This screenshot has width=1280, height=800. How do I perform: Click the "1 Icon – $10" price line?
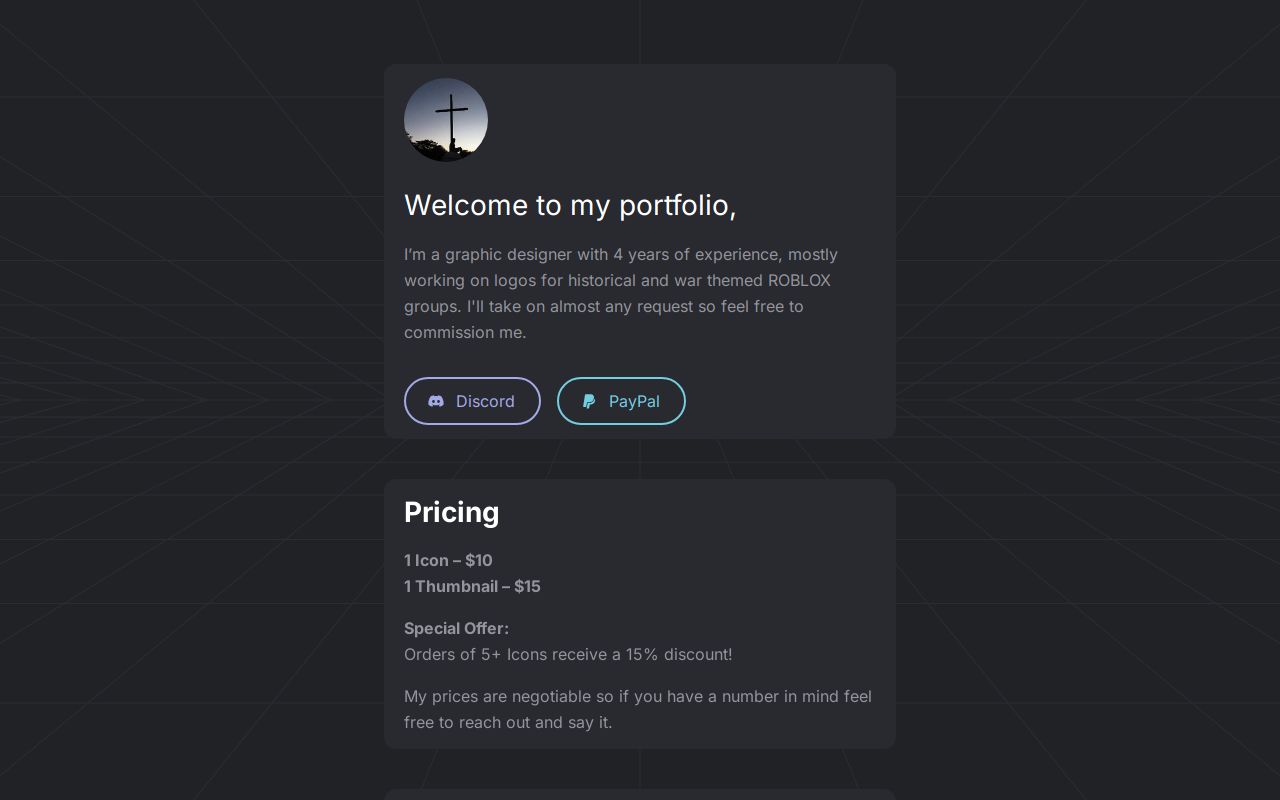tap(448, 560)
